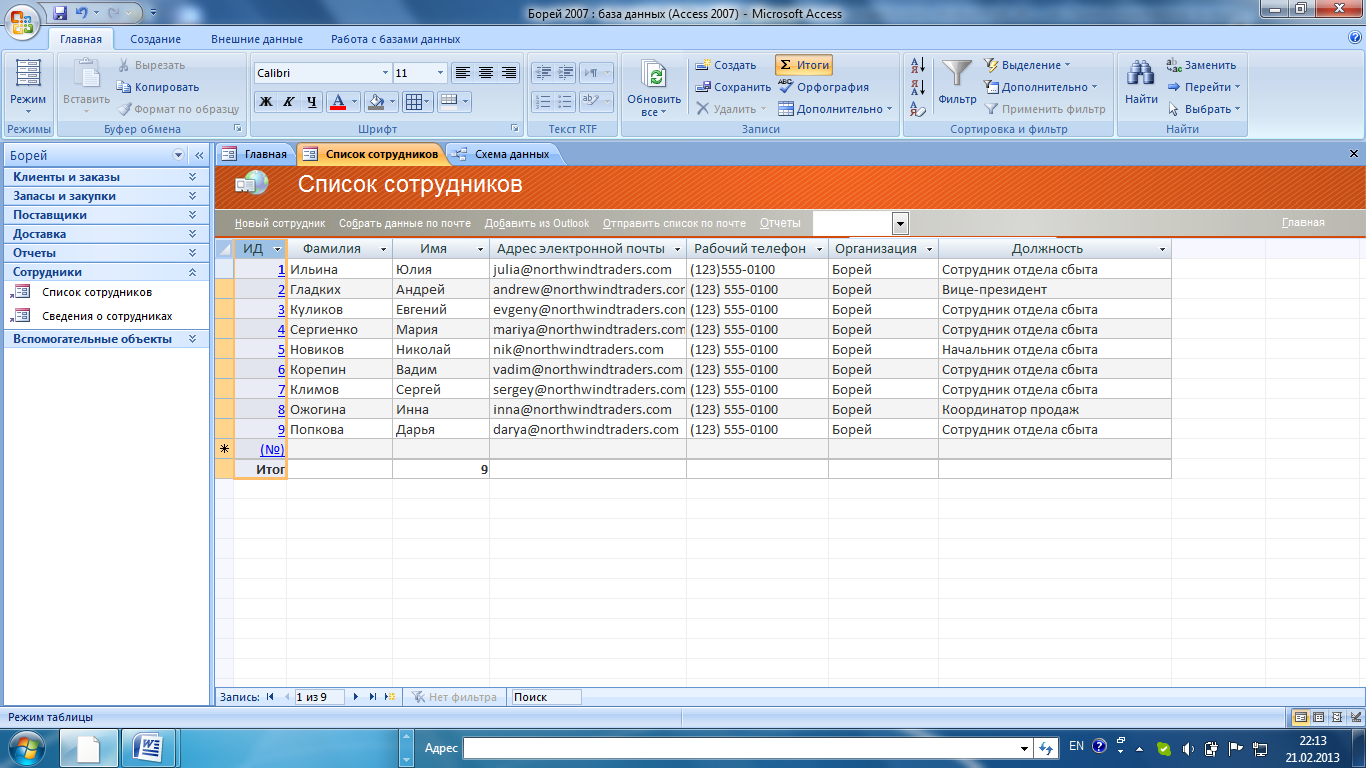Open the Calibri font name dropdown
The width and height of the screenshot is (1366, 768).
point(385,73)
